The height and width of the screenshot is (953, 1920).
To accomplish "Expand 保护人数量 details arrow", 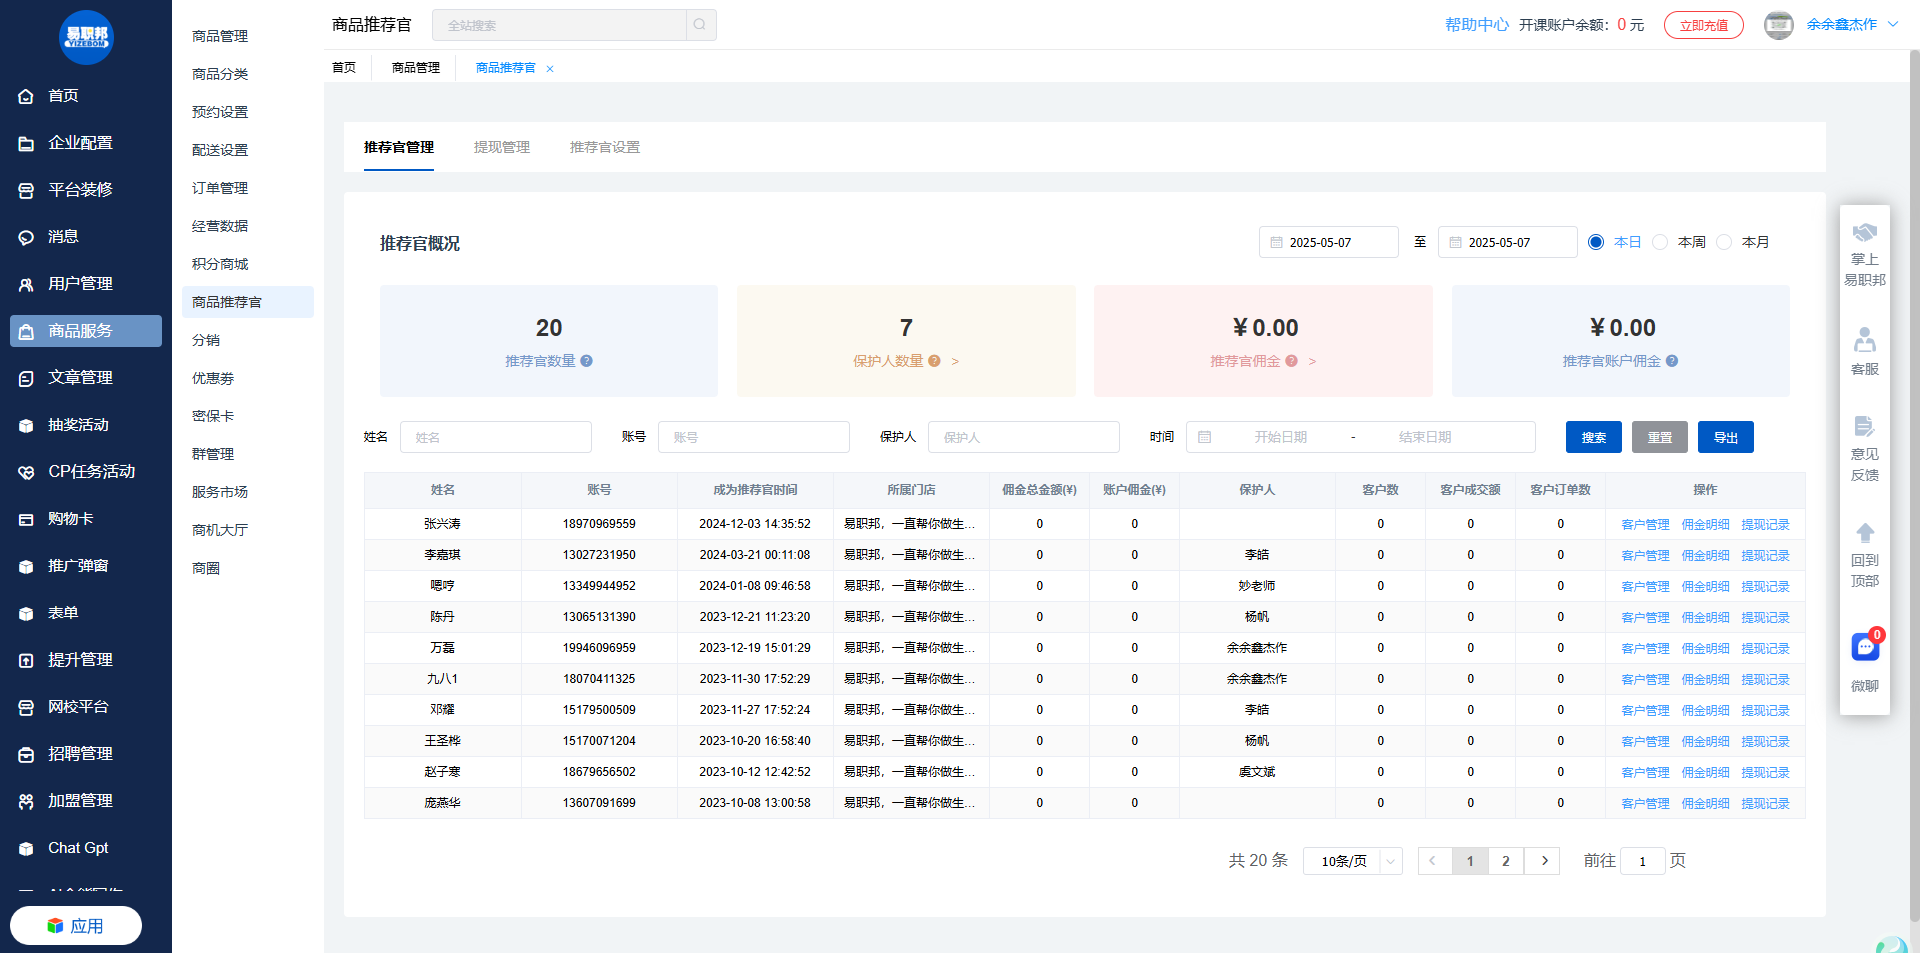I will point(955,361).
